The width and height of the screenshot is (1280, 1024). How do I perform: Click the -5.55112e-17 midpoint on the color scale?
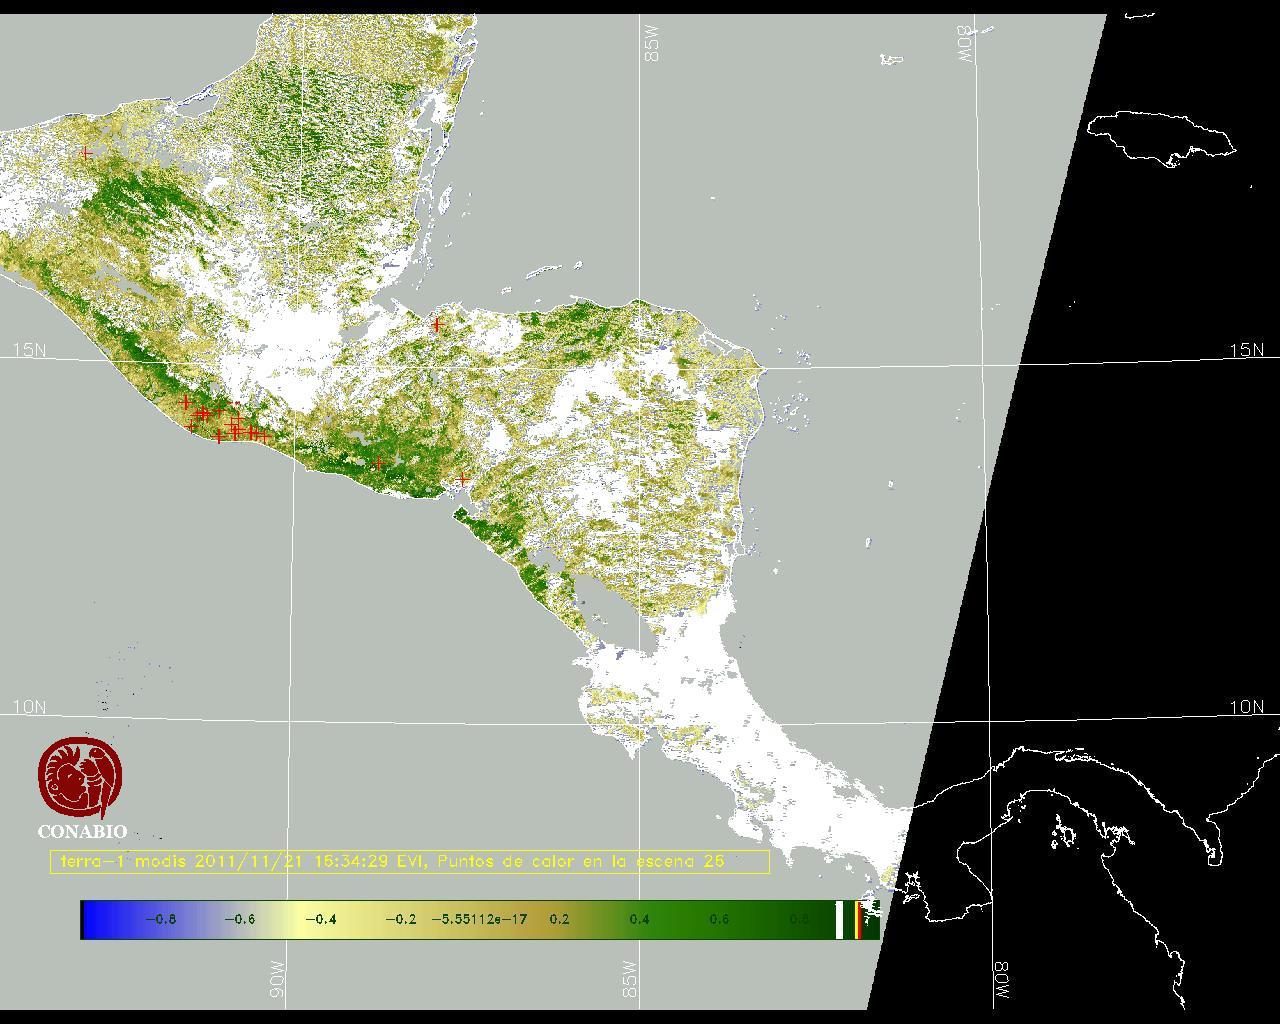(x=479, y=919)
